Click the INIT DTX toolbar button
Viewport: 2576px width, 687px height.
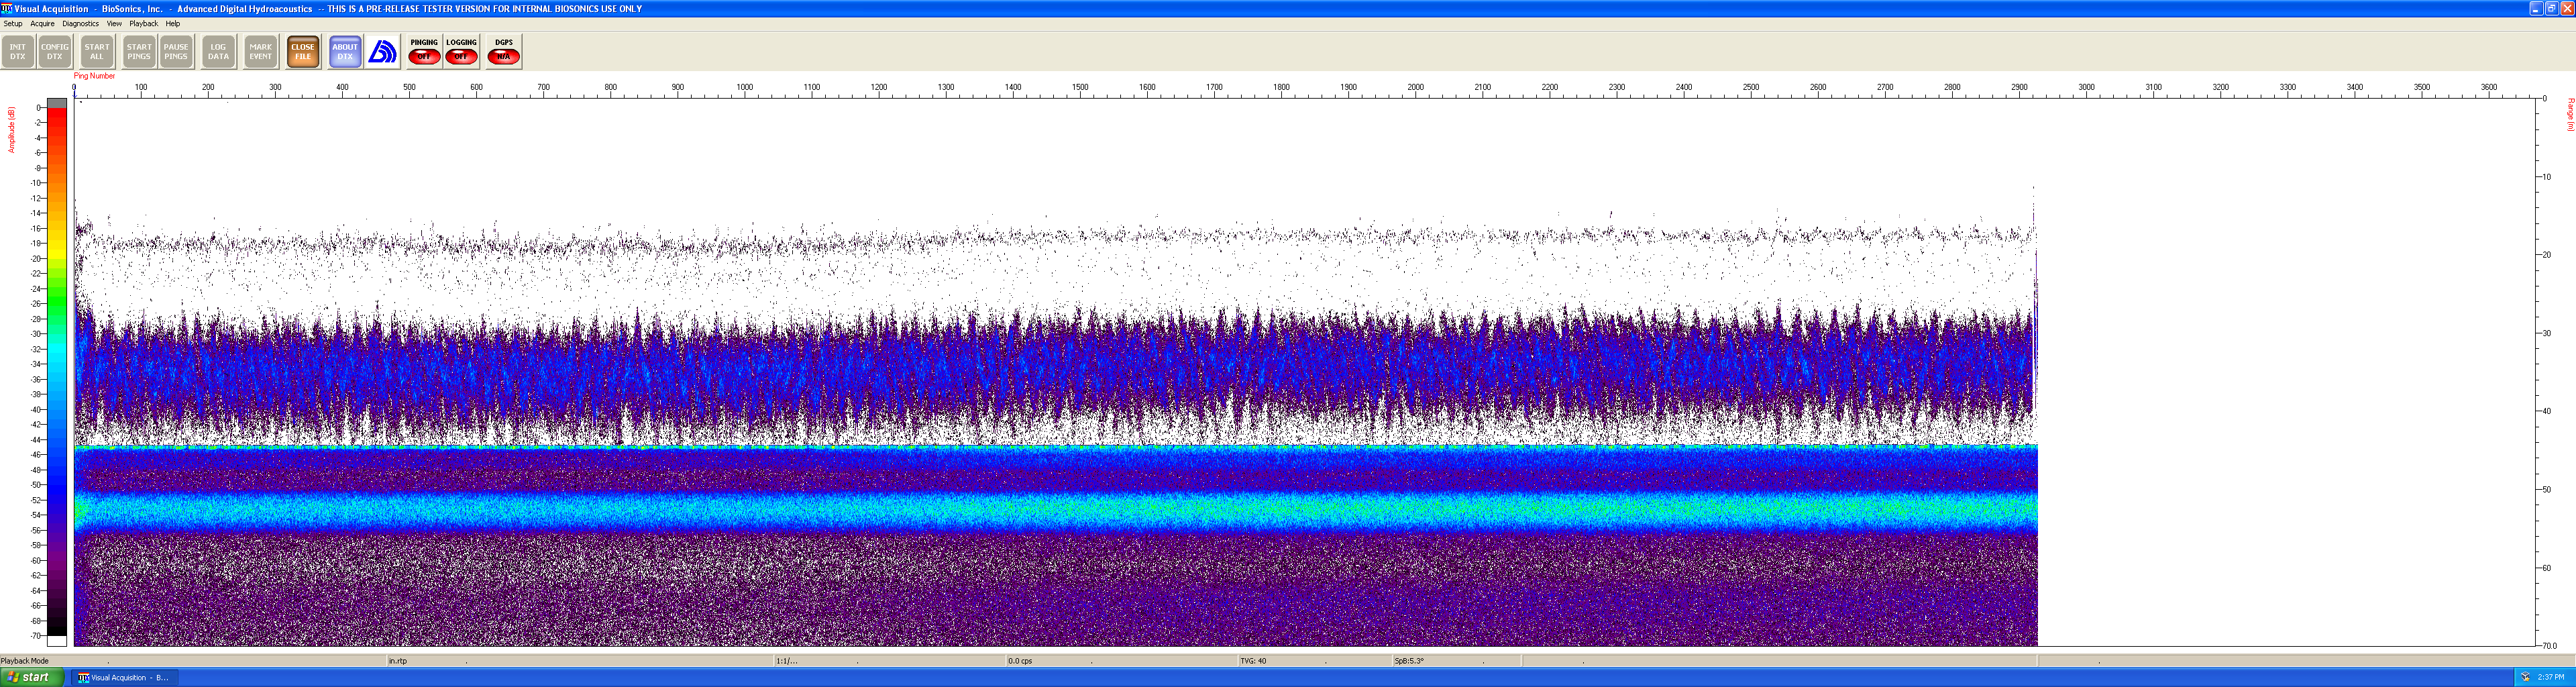click(x=18, y=52)
